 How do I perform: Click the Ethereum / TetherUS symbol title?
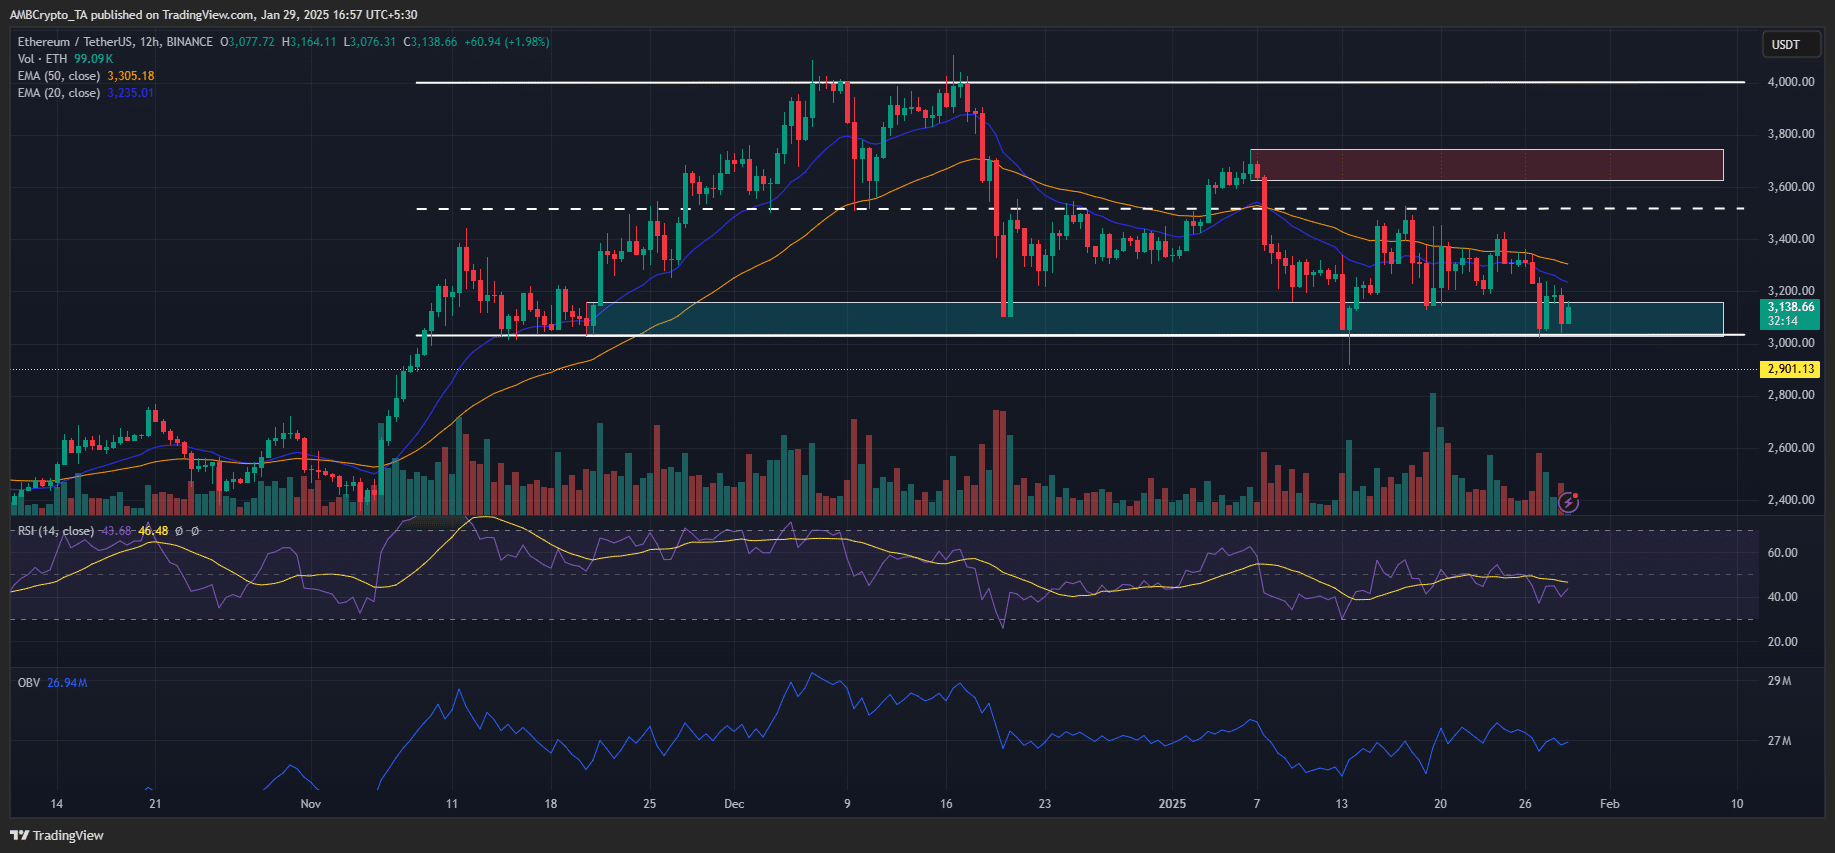pos(115,42)
